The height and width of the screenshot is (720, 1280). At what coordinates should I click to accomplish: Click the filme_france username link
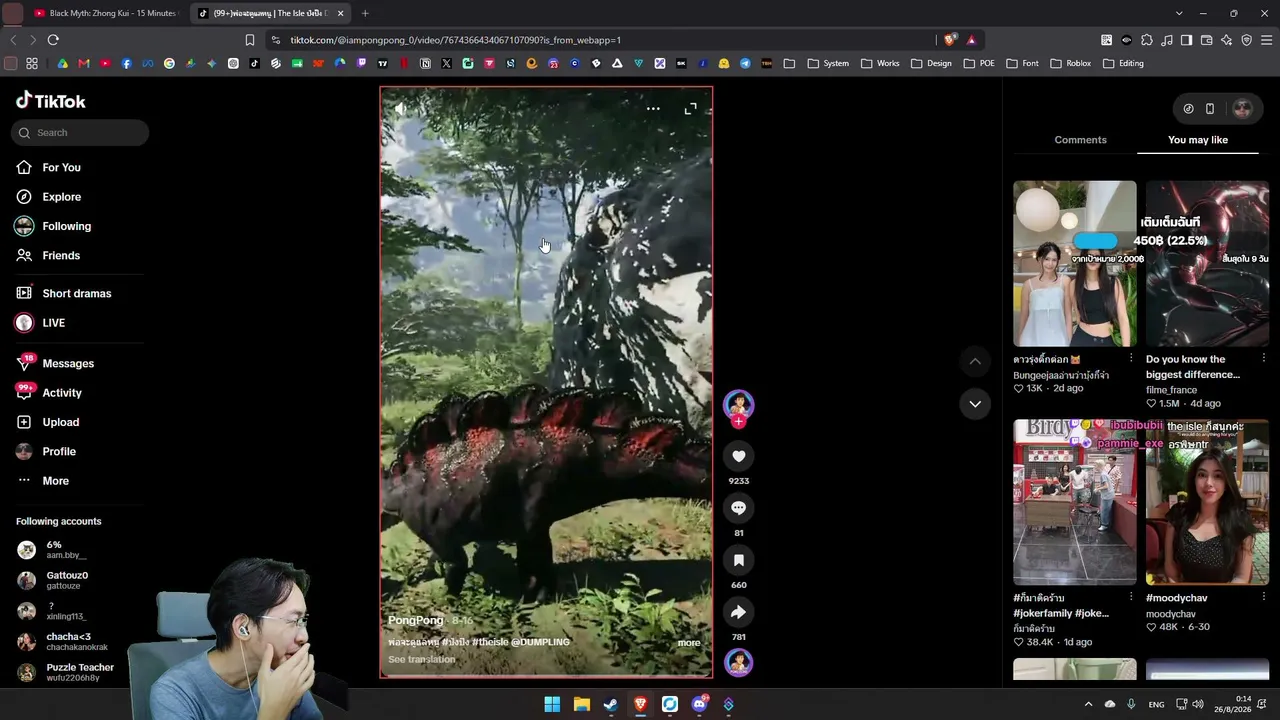coord(1171,390)
